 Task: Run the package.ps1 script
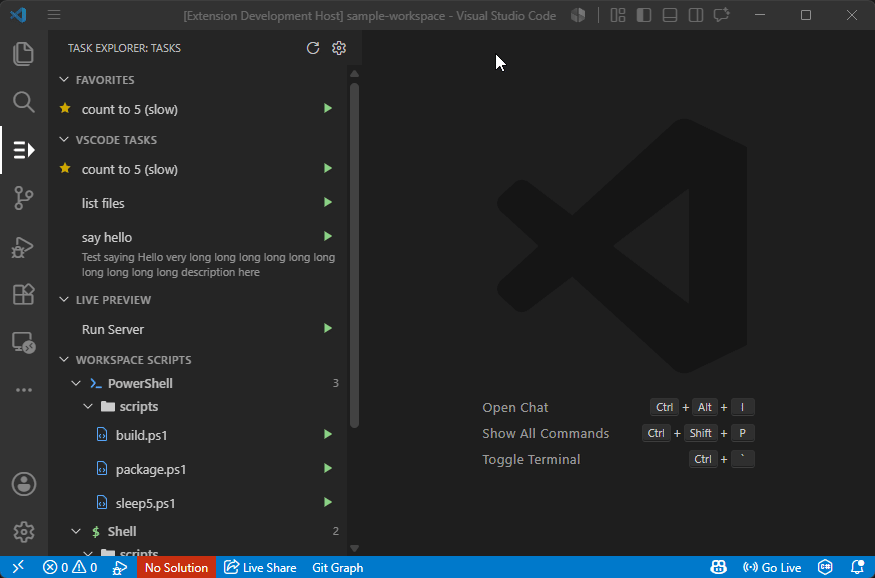point(328,468)
